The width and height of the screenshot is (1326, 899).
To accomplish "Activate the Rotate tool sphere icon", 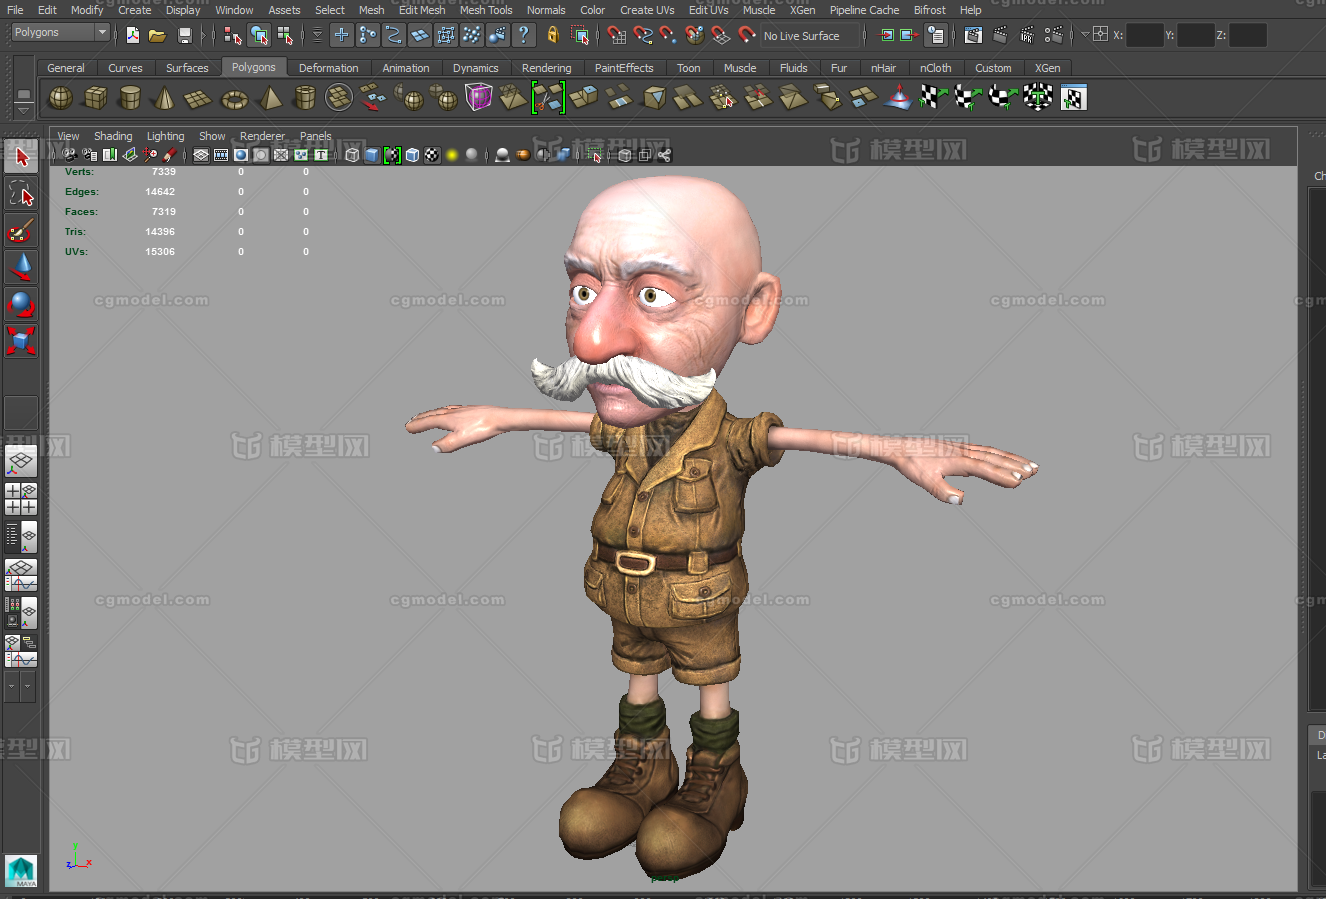I will [21, 304].
